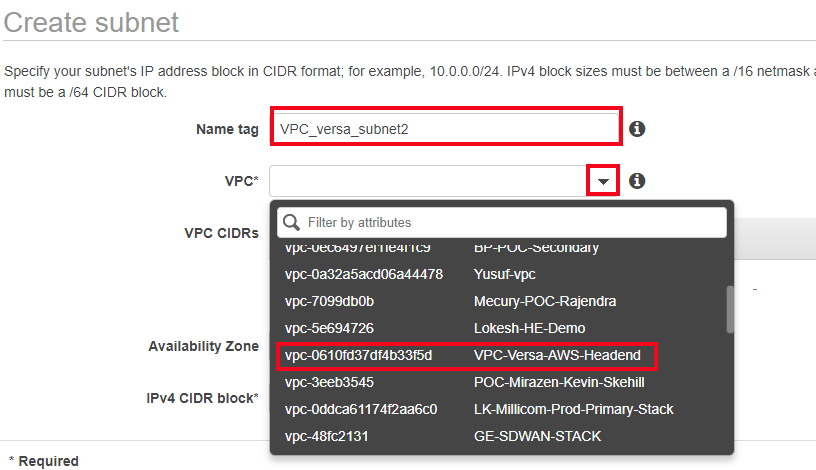Click the magnifier icon in filter box

[291, 222]
